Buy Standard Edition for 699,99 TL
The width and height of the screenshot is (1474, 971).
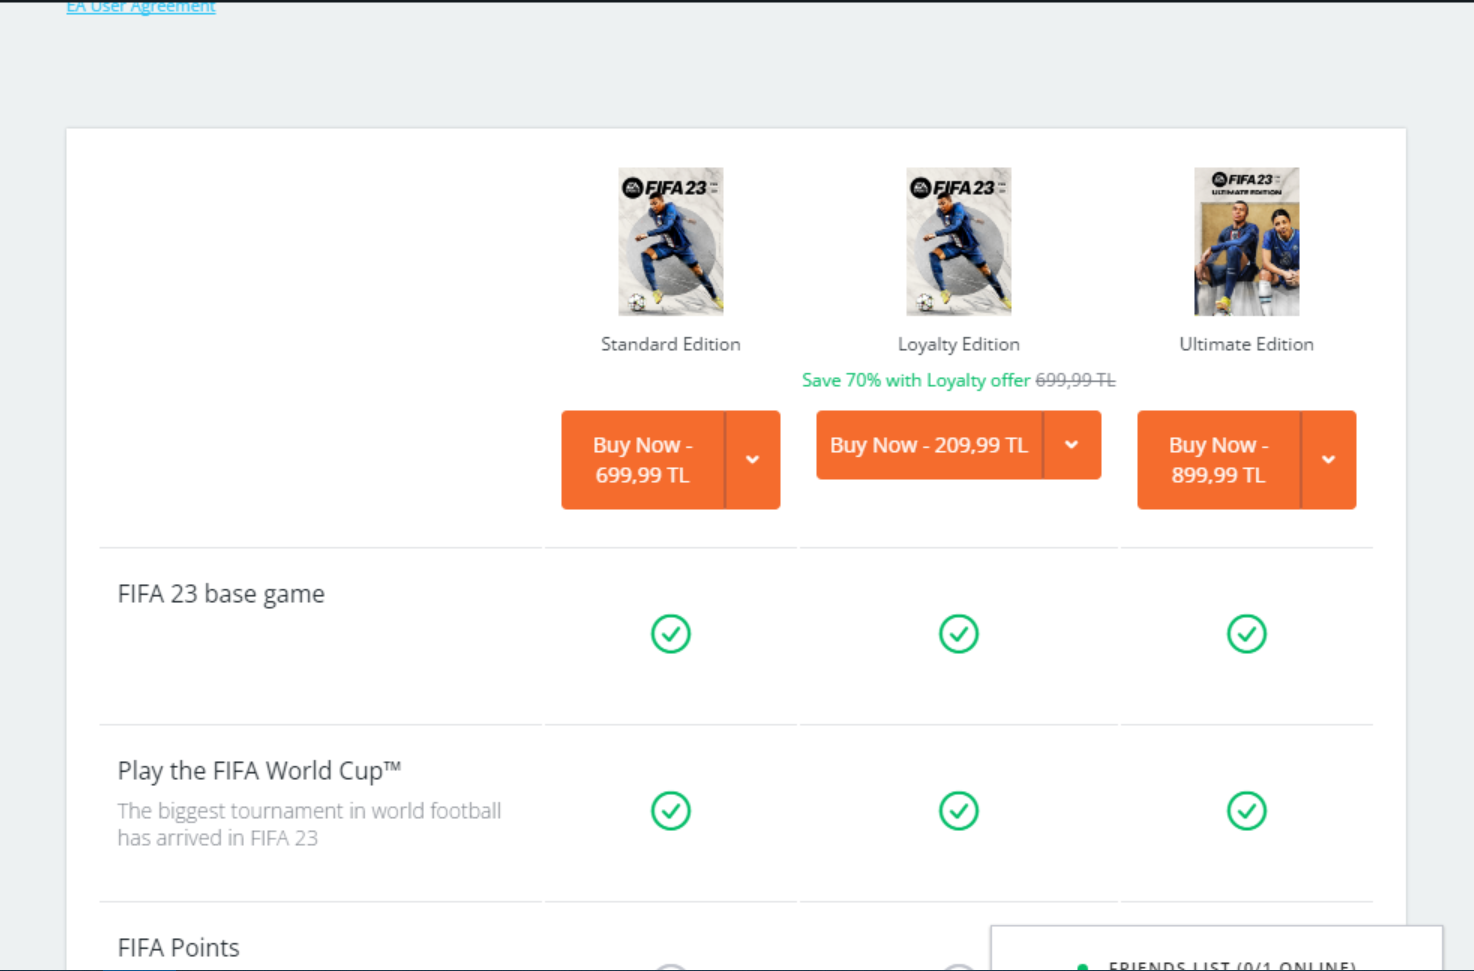[x=643, y=460]
